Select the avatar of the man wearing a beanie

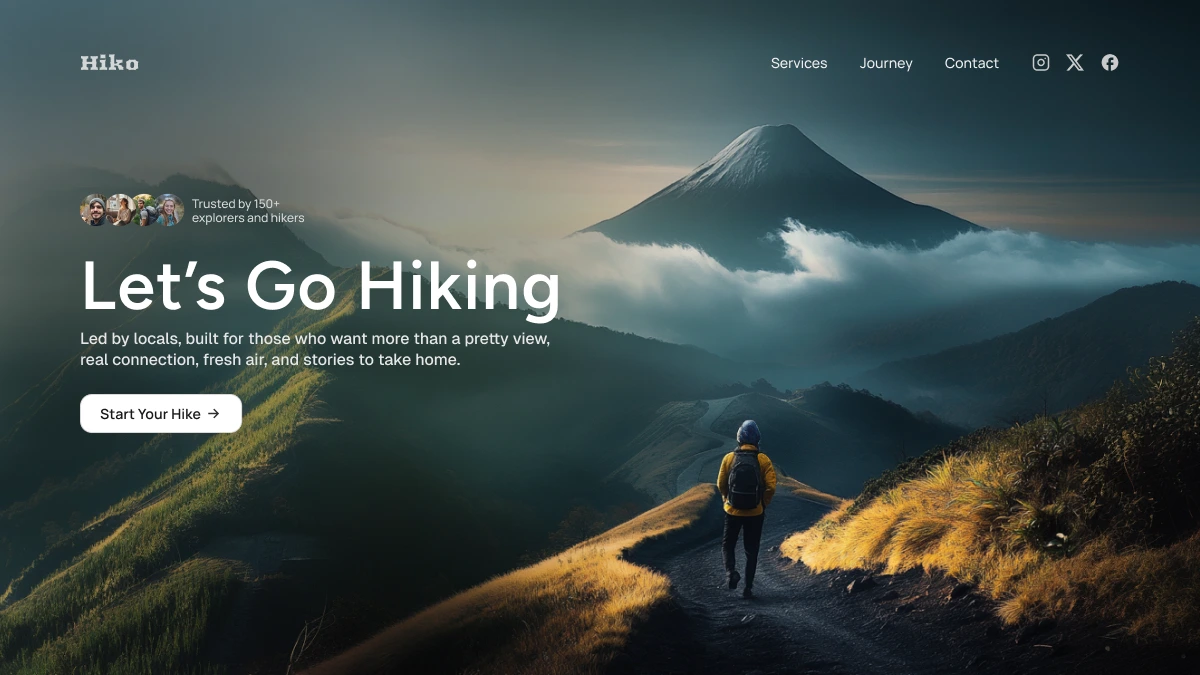[94, 210]
